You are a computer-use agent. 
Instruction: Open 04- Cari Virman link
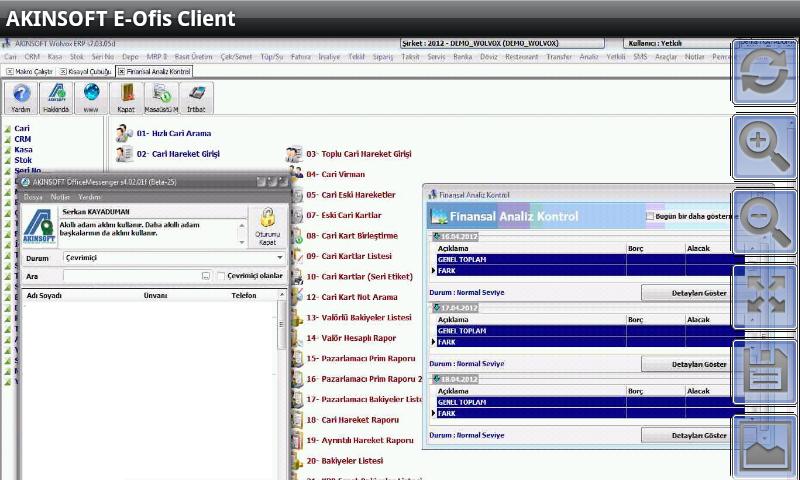pos(335,174)
